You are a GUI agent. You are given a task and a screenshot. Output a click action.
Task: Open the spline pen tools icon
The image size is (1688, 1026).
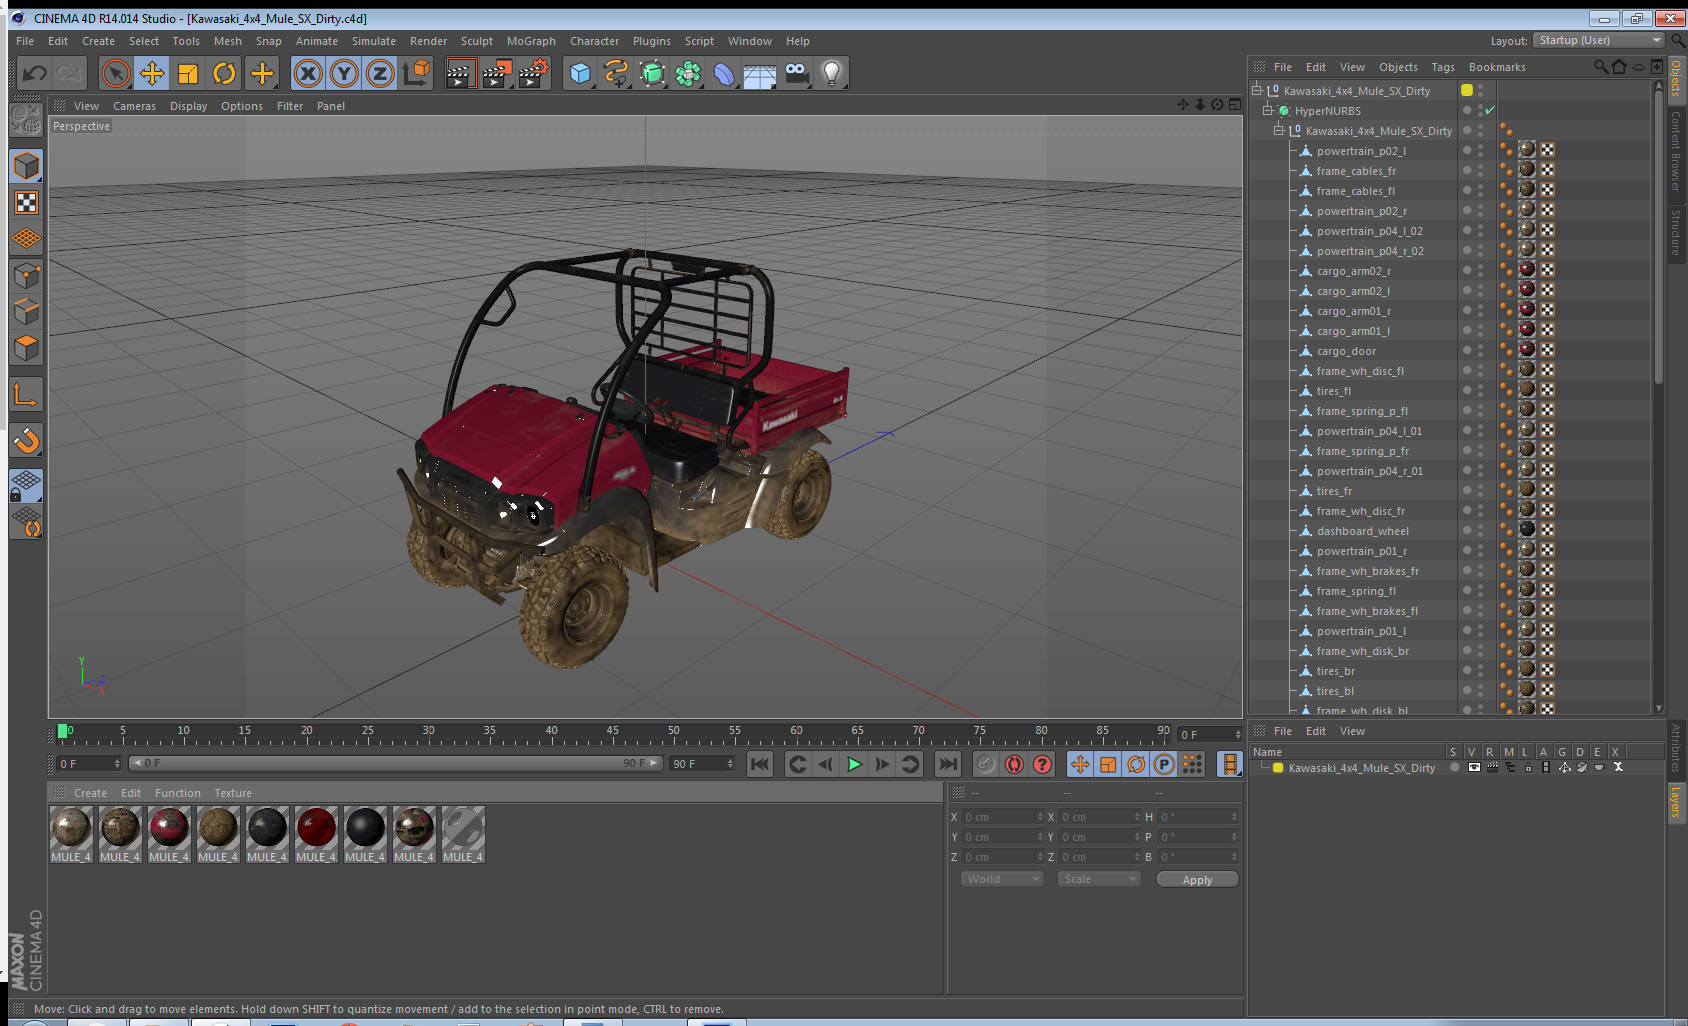(x=616, y=73)
